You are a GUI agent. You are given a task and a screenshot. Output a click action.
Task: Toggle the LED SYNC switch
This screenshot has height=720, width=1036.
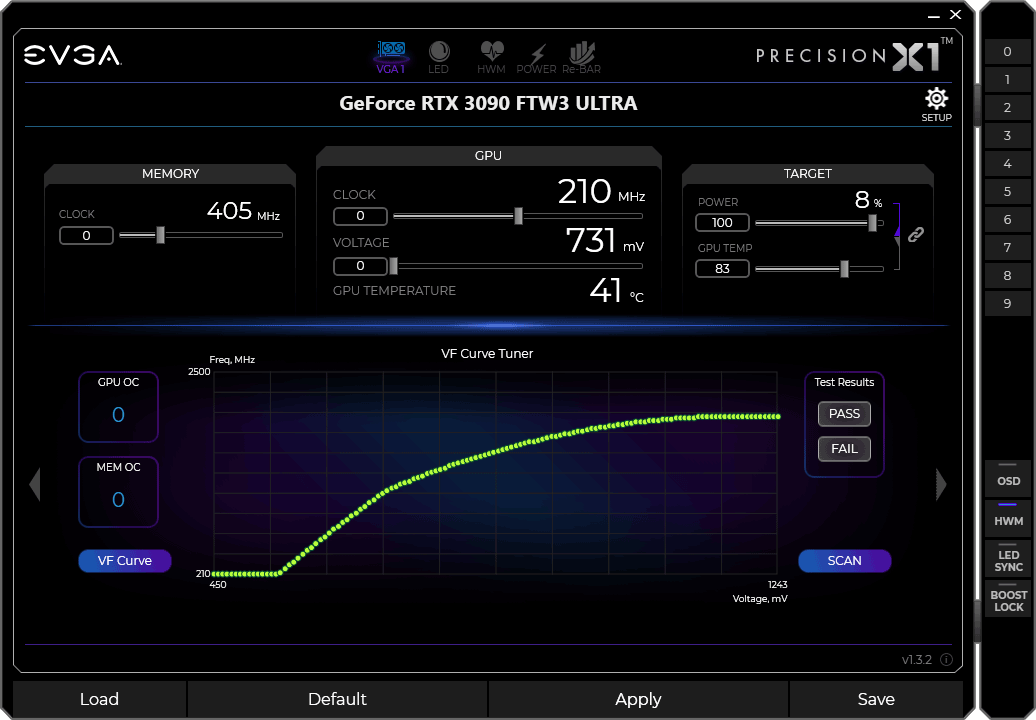(1008, 558)
